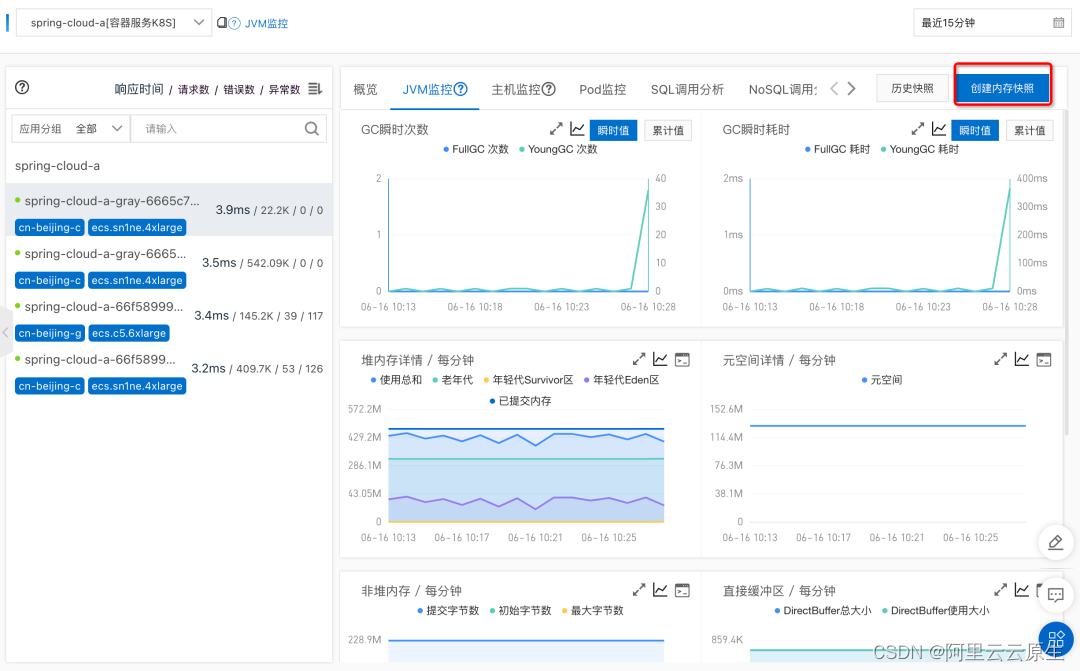Image resolution: width=1080 pixels, height=671 pixels.
Task: Open the 概览 tab
Action: [x=365, y=89]
